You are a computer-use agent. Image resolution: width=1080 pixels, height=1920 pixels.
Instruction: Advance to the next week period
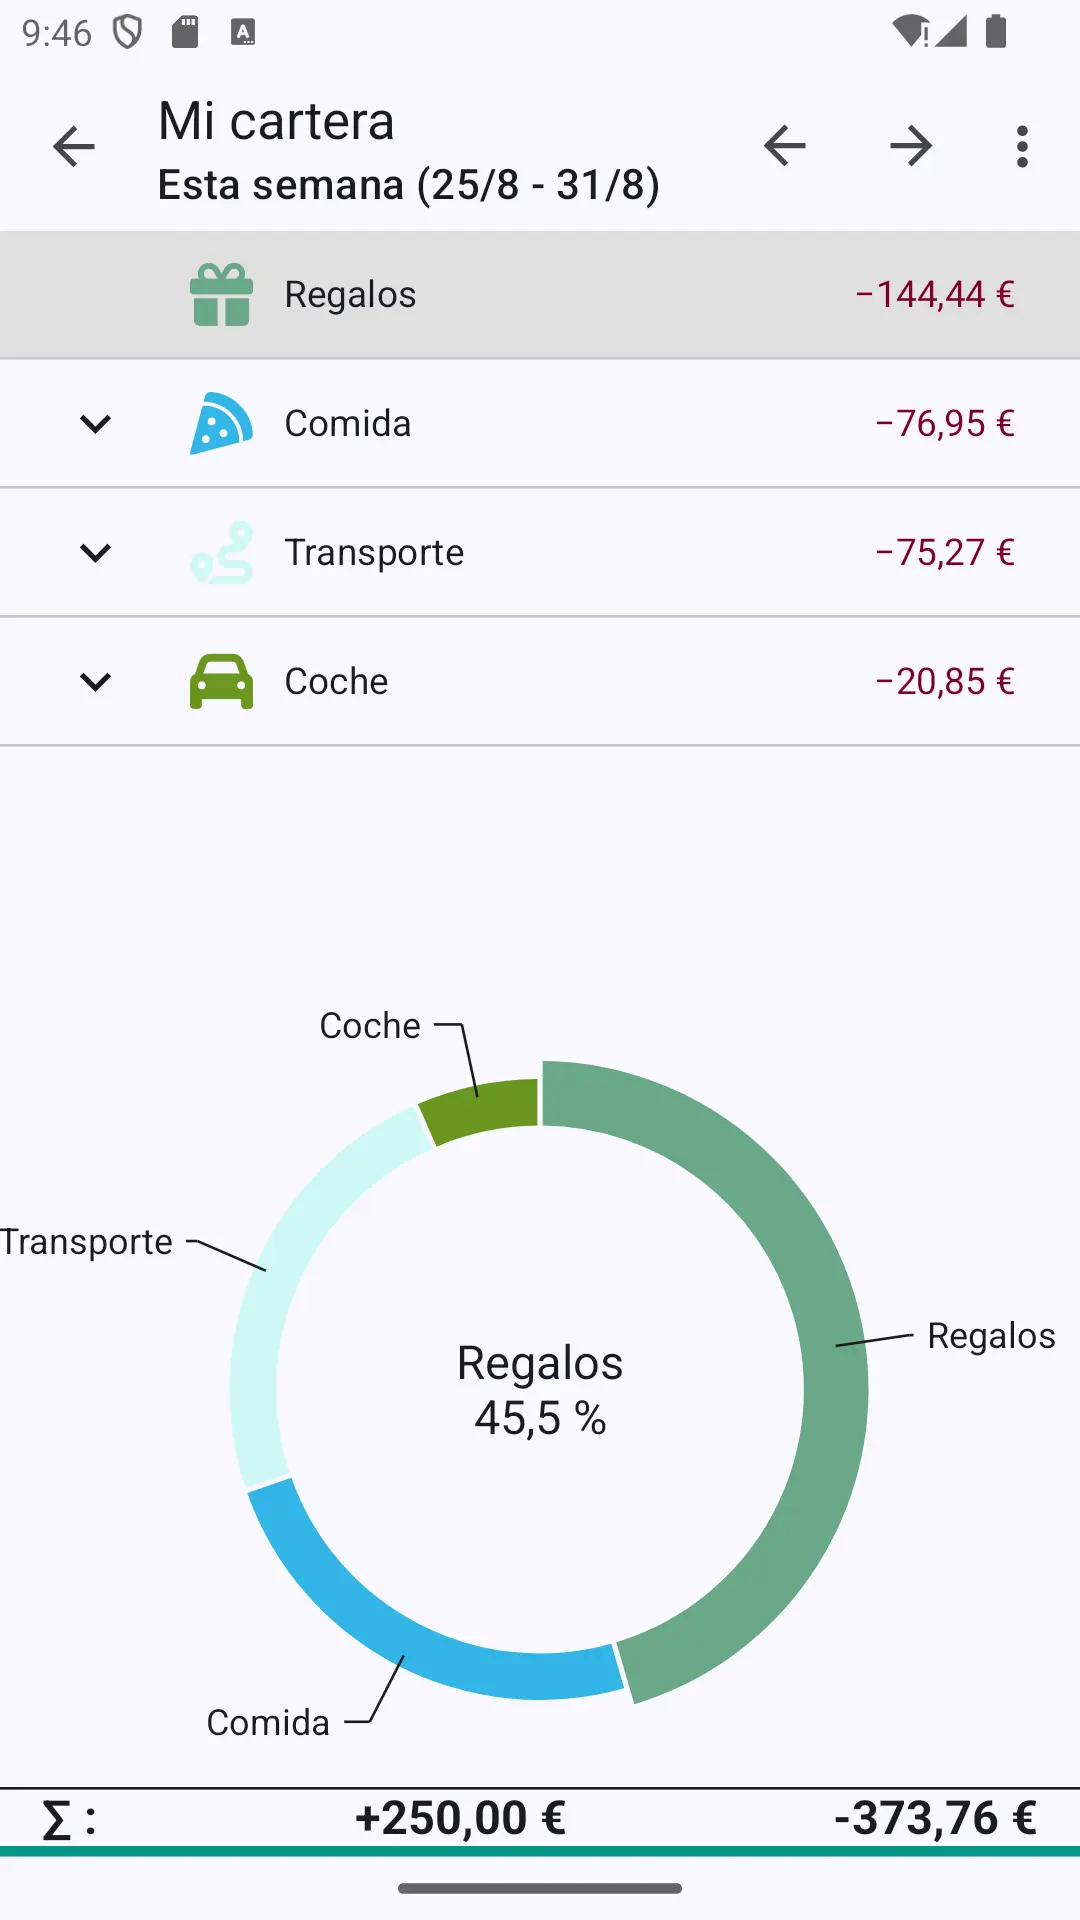911,147
